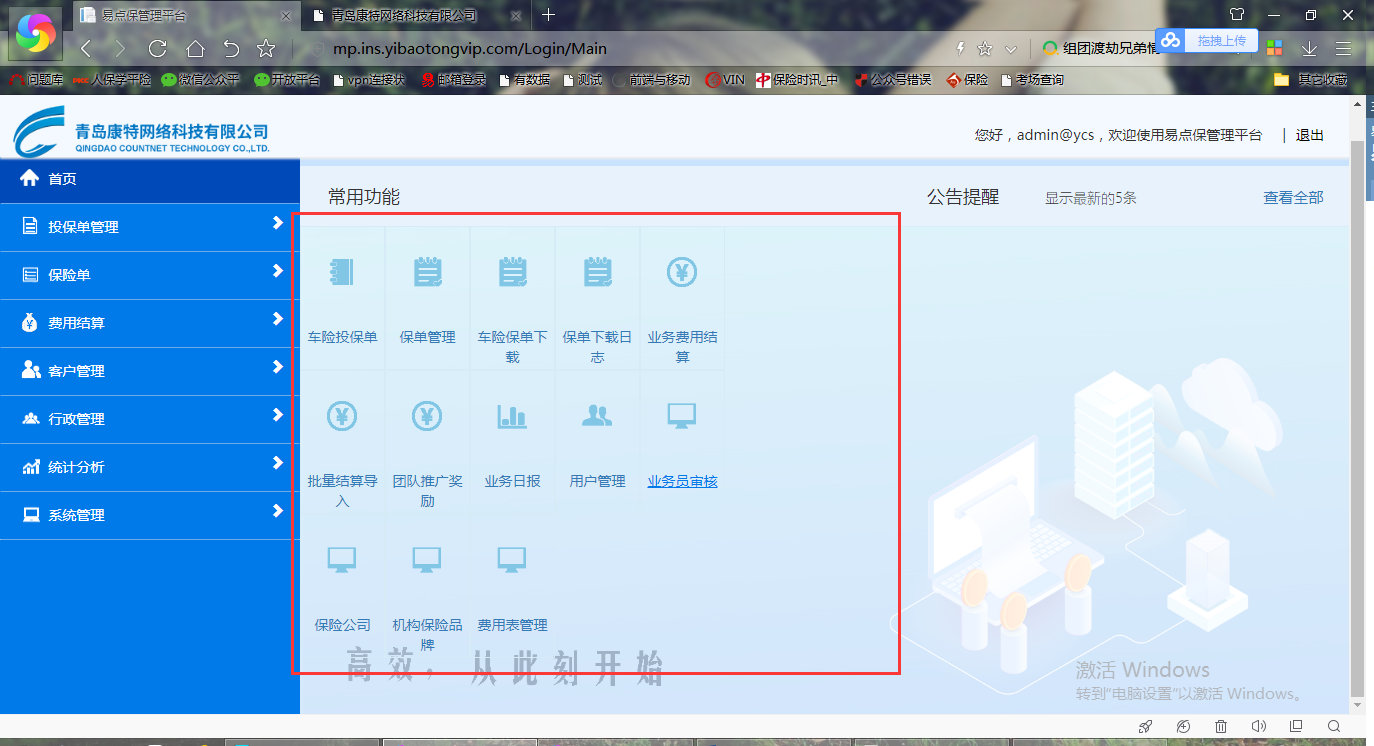The height and width of the screenshot is (746, 1374).
Task: Bookmark this page with the star icon
Action: click(x=266, y=48)
